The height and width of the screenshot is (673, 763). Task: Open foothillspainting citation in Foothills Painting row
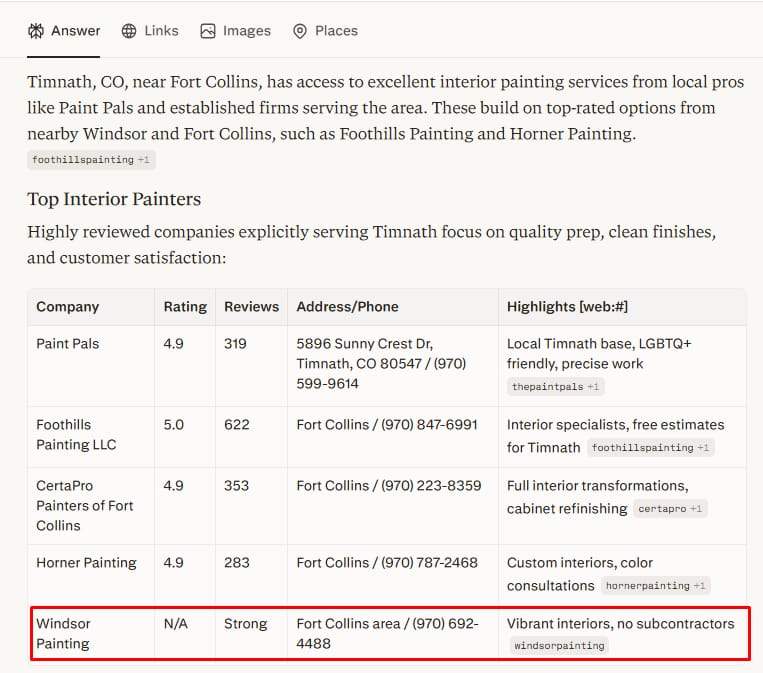point(651,448)
